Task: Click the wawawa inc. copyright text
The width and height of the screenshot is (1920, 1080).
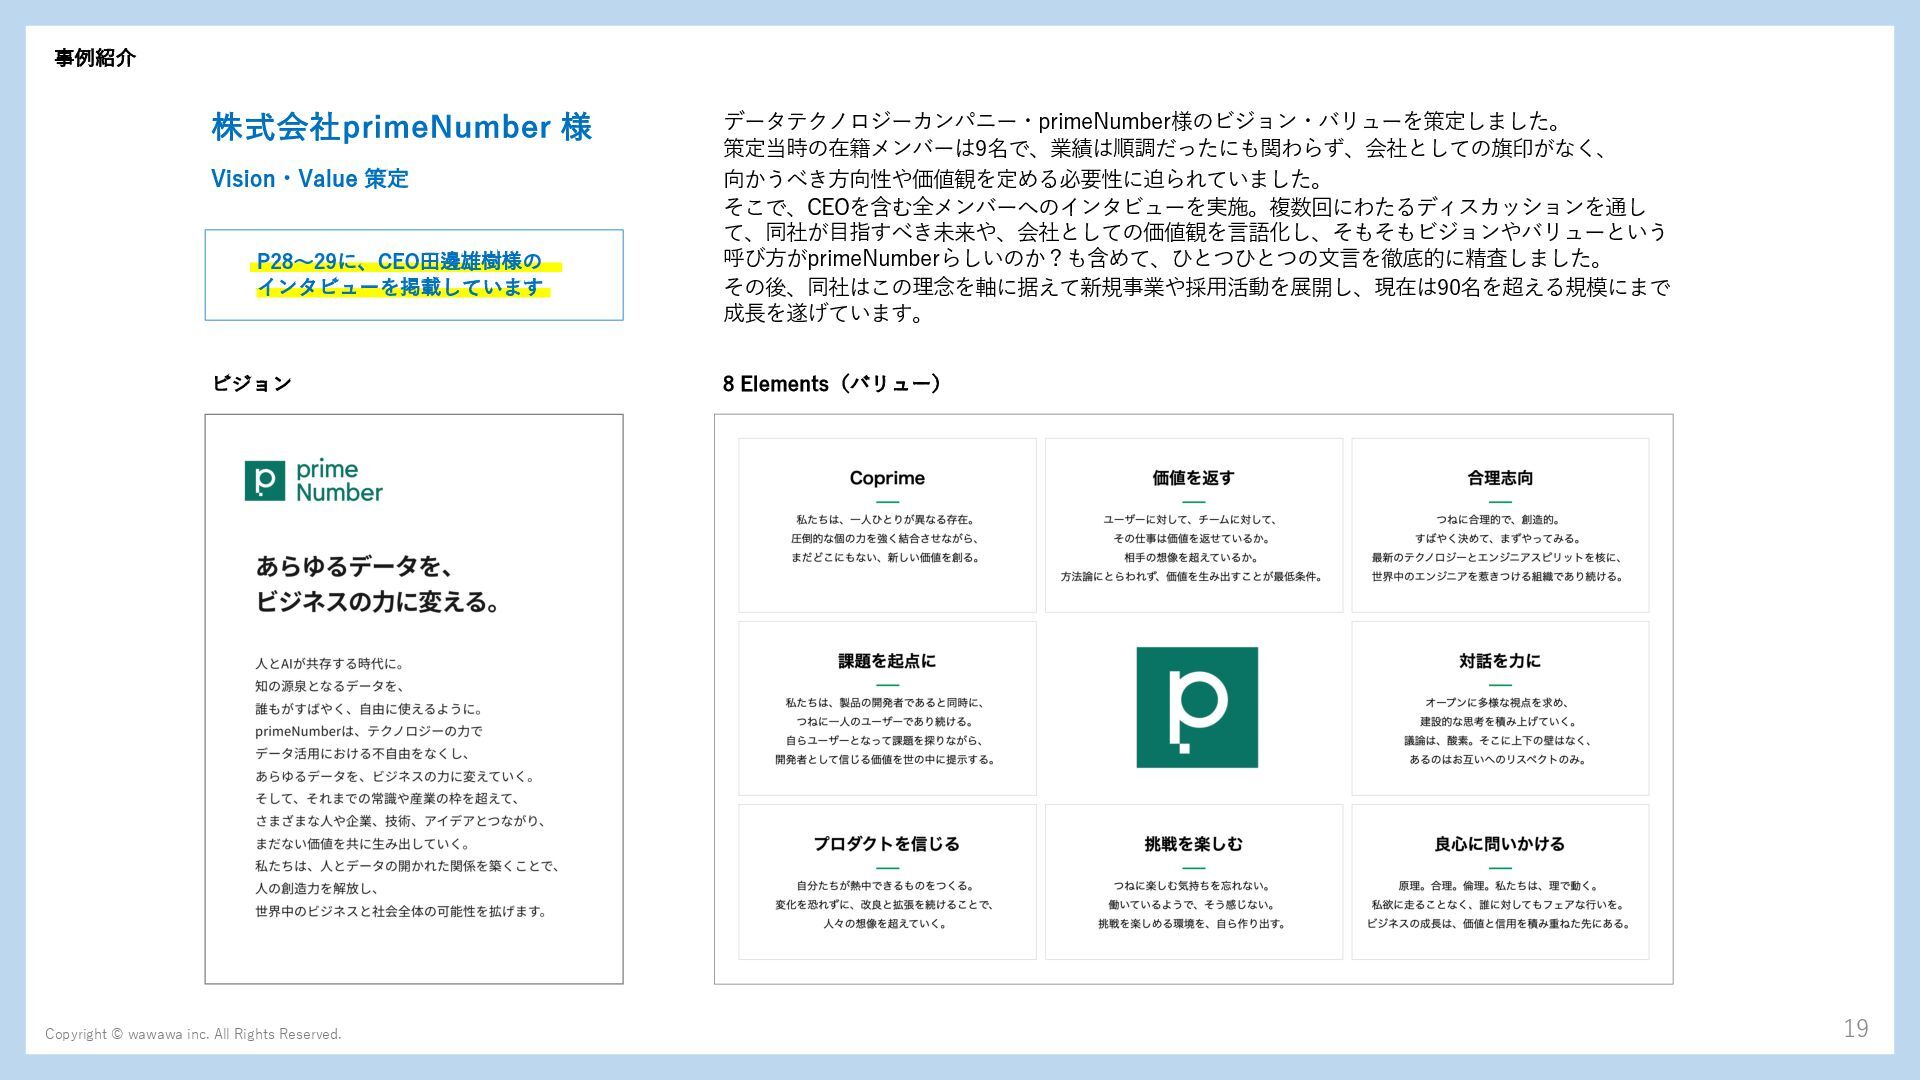Action: (193, 1034)
